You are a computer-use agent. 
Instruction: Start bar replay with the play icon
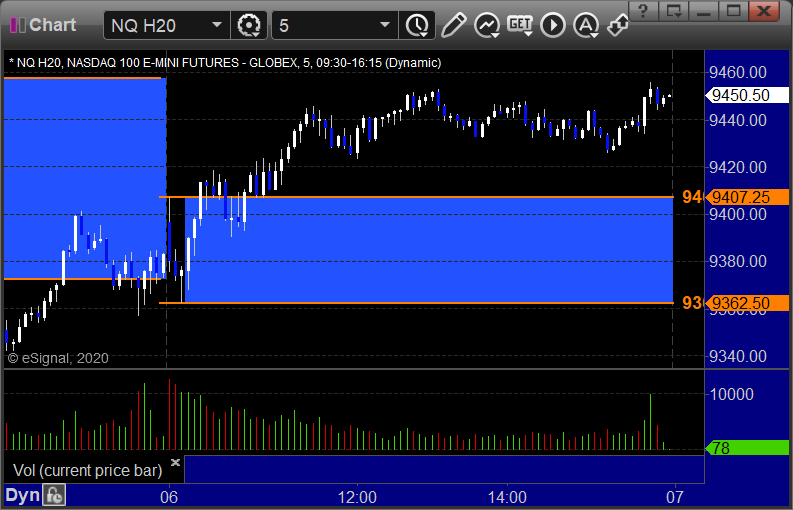552,25
